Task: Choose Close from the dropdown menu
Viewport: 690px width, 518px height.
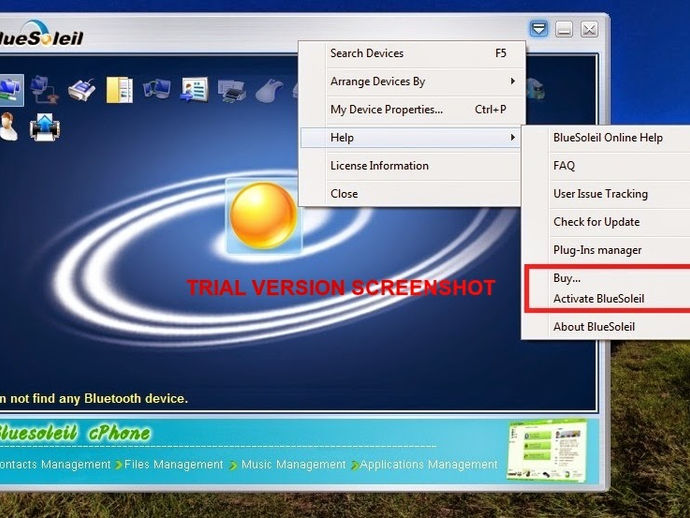Action: 410,194
